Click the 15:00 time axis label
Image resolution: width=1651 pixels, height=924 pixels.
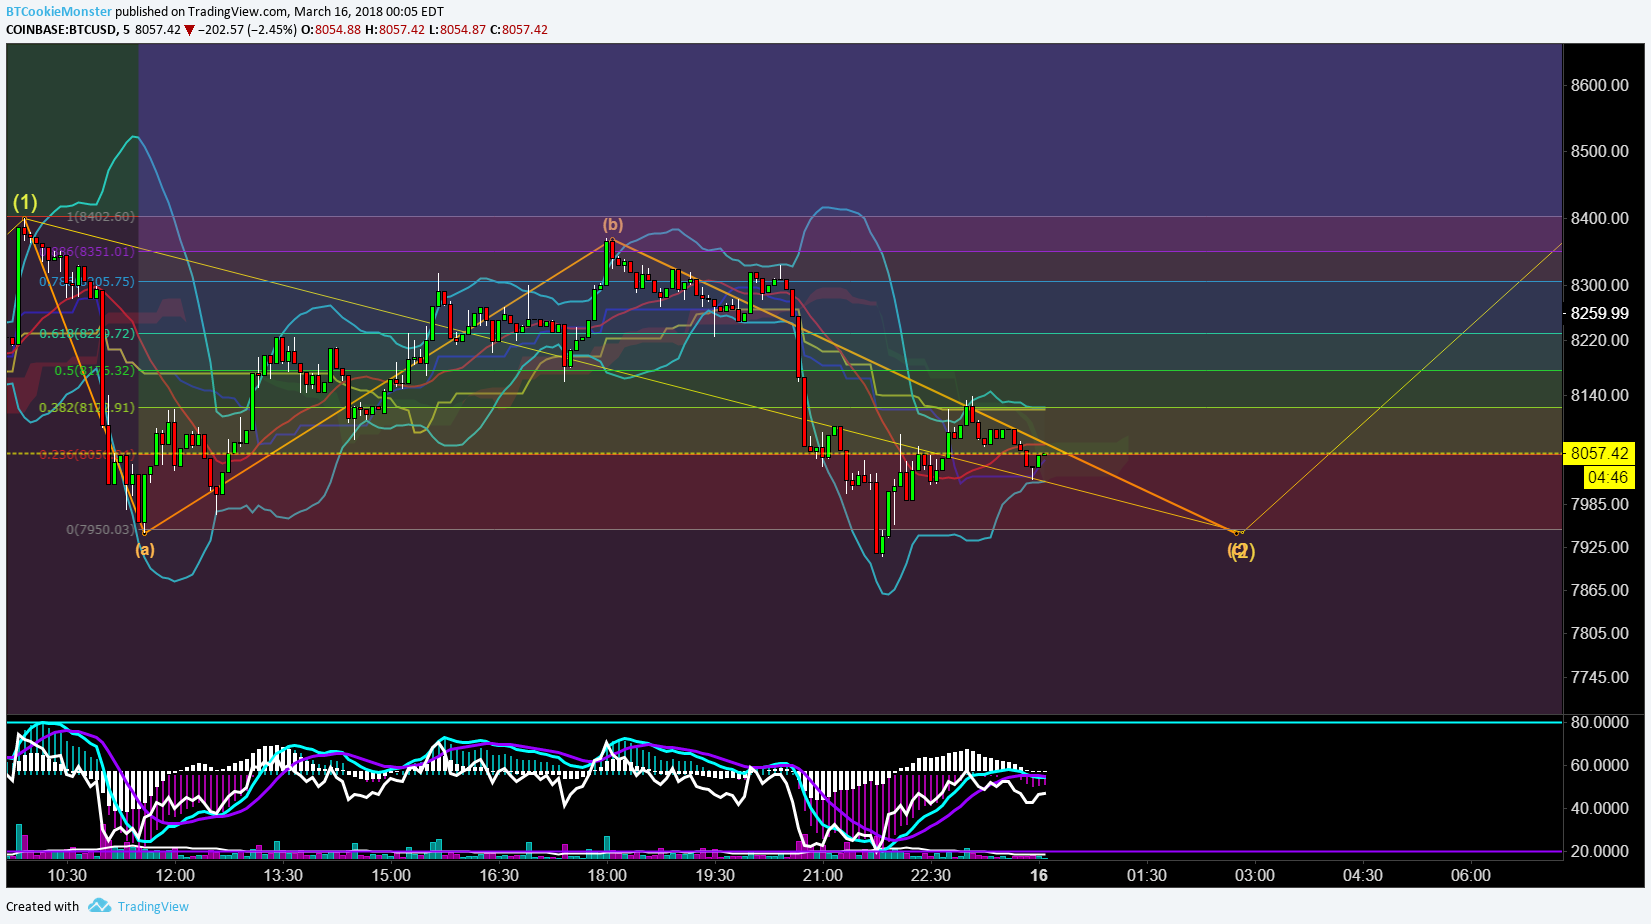391,875
